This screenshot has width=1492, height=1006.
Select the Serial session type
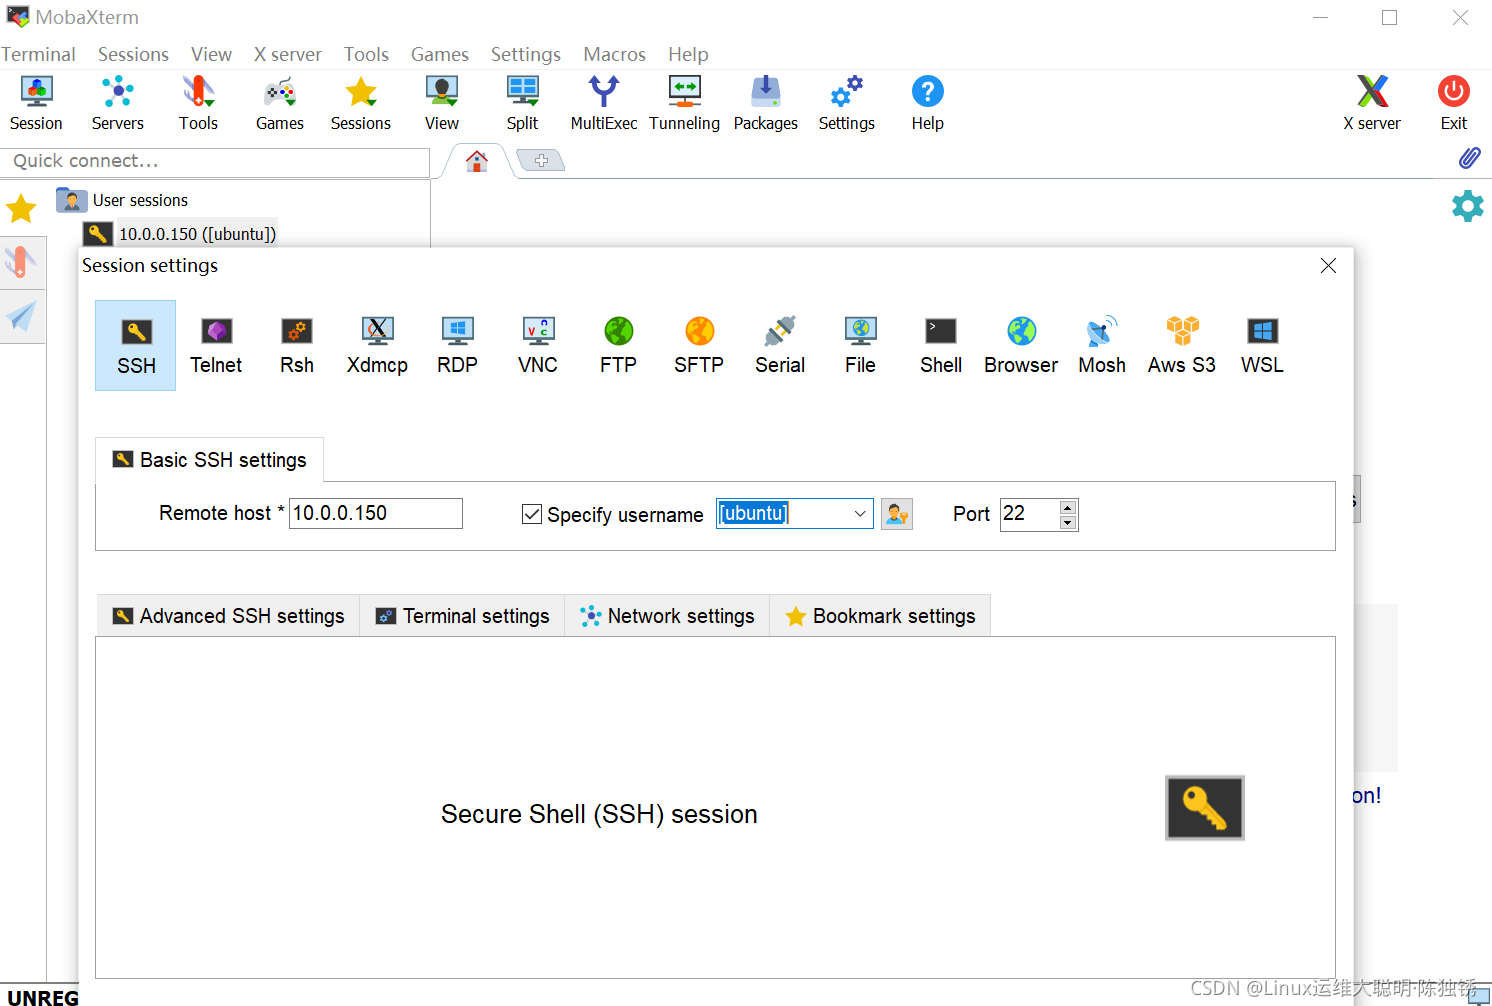780,345
